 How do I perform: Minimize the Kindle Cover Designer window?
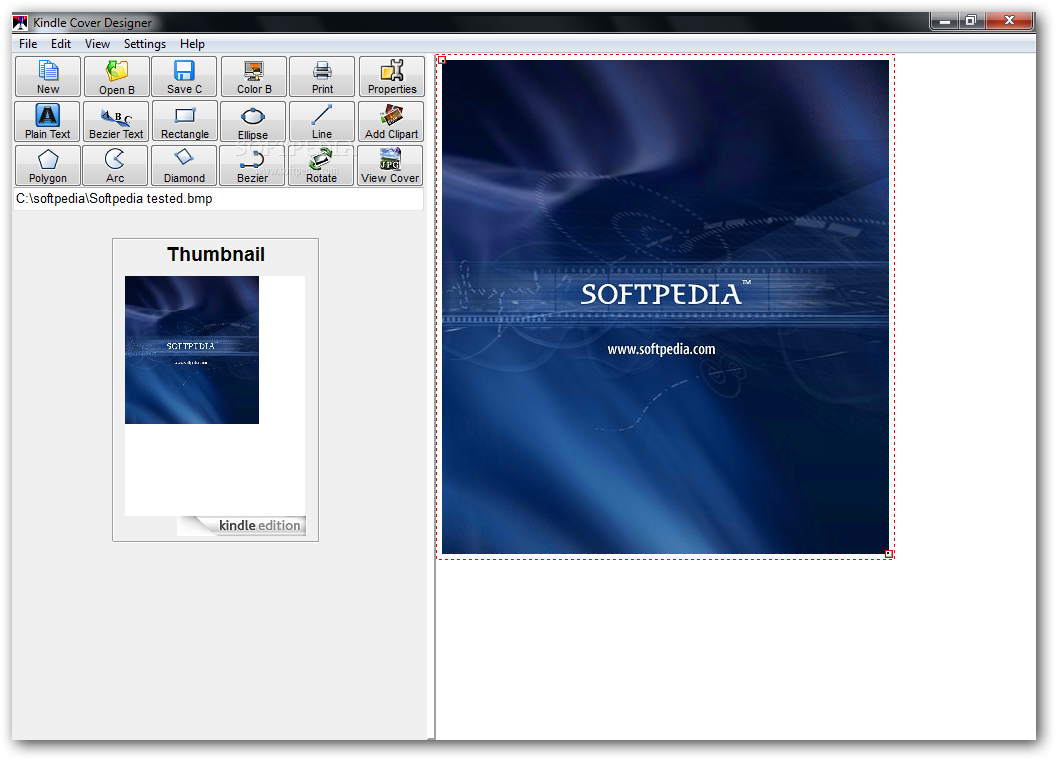click(945, 21)
